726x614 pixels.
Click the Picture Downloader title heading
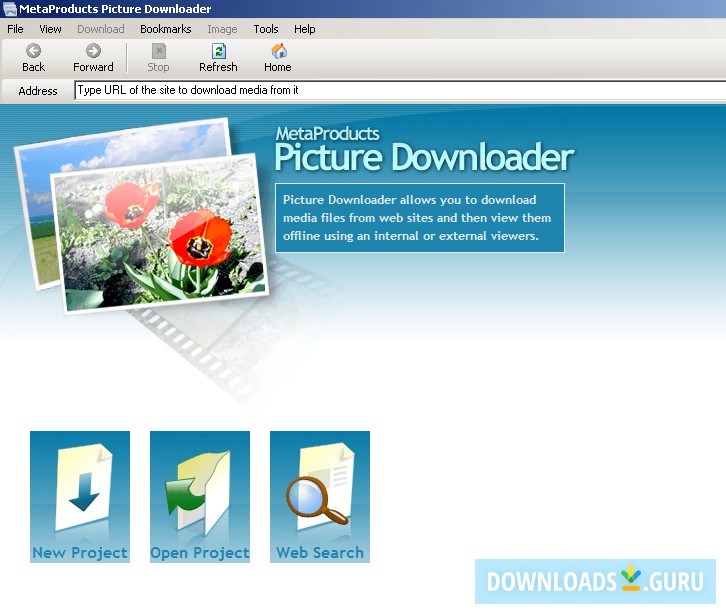(x=424, y=157)
